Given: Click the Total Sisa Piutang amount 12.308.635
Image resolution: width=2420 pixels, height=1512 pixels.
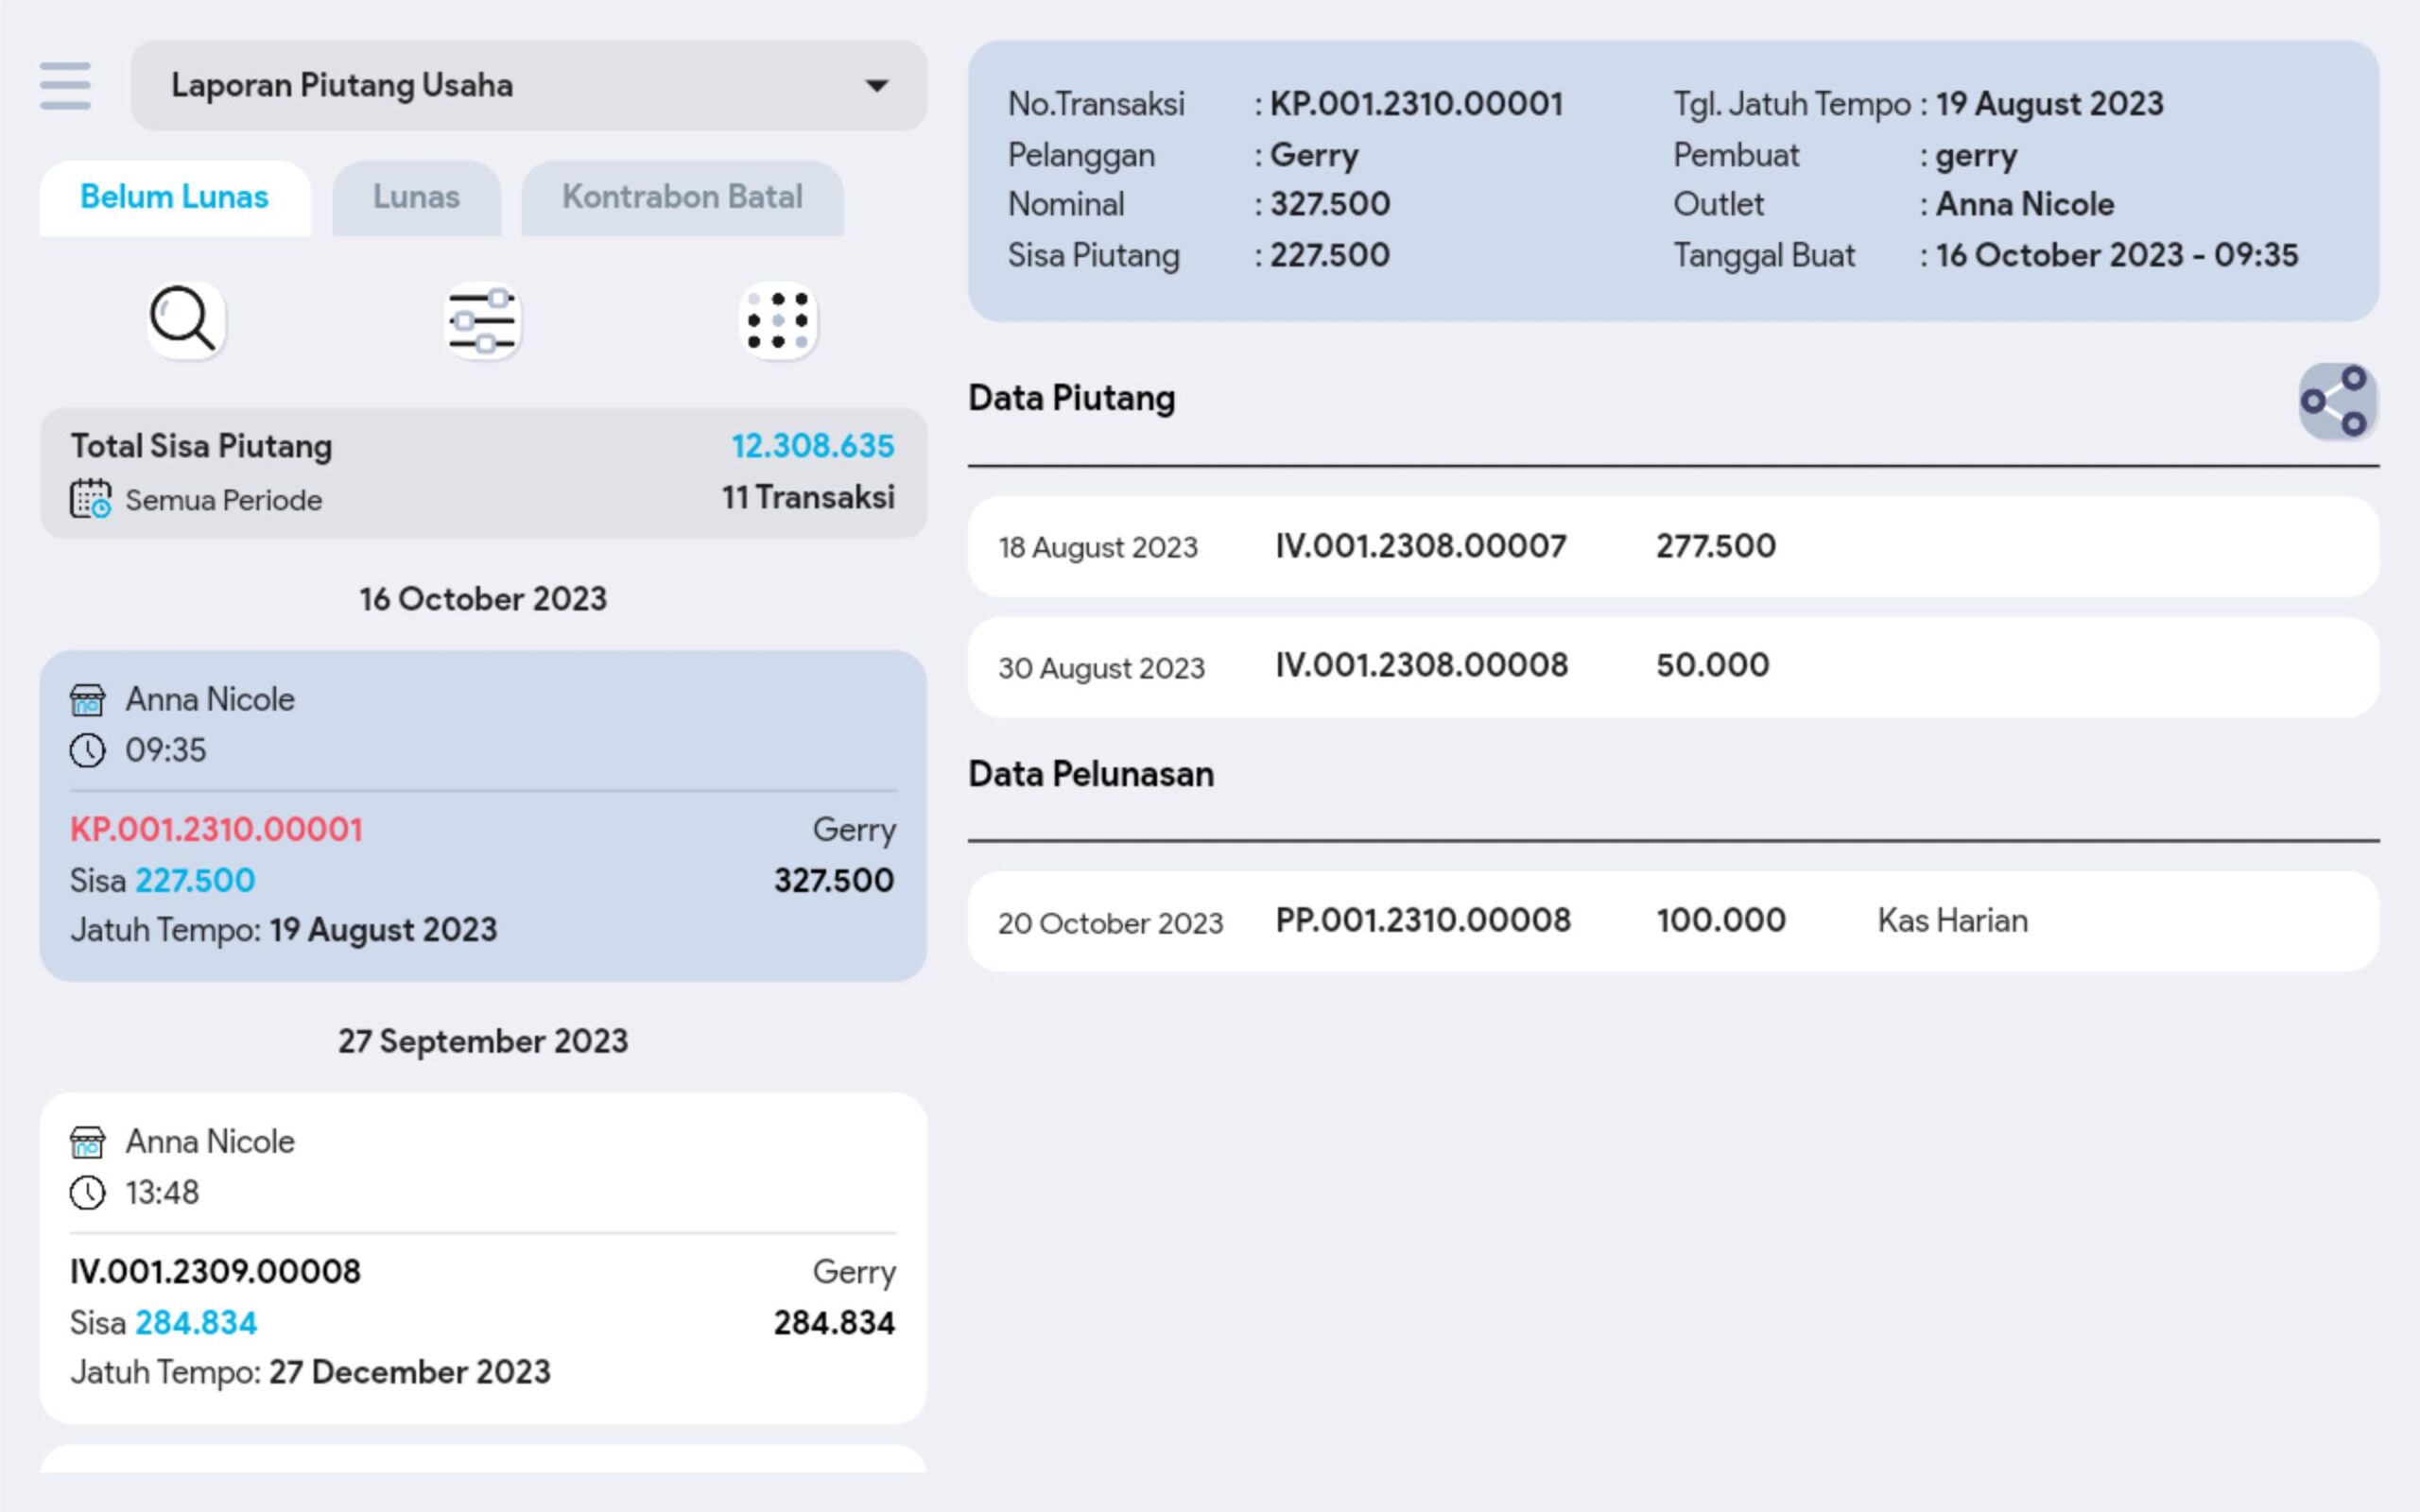Looking at the screenshot, I should [812, 446].
